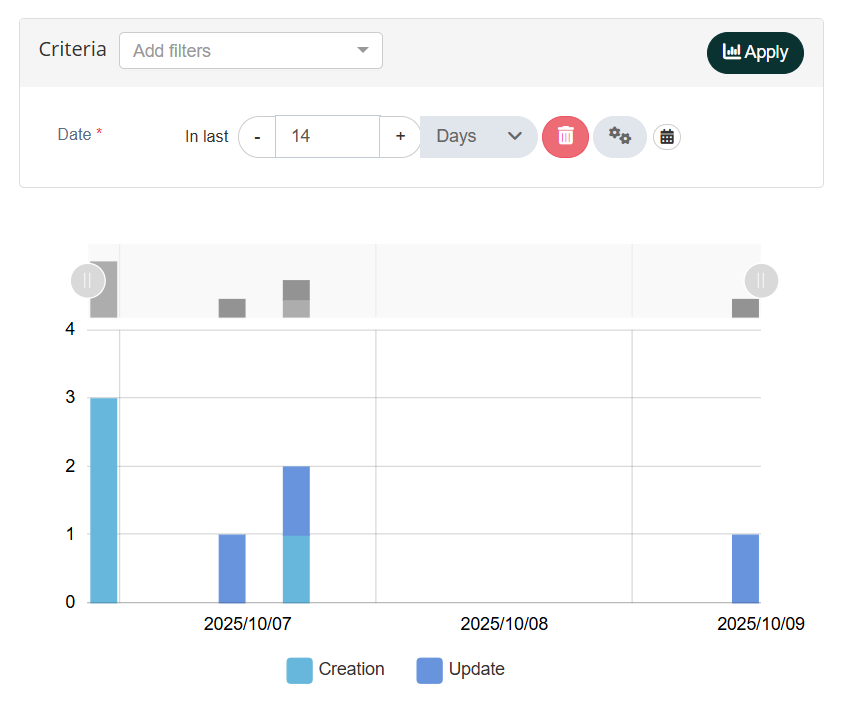Click the stacked bar's Update segment
The image size is (848, 723).
(x=296, y=500)
